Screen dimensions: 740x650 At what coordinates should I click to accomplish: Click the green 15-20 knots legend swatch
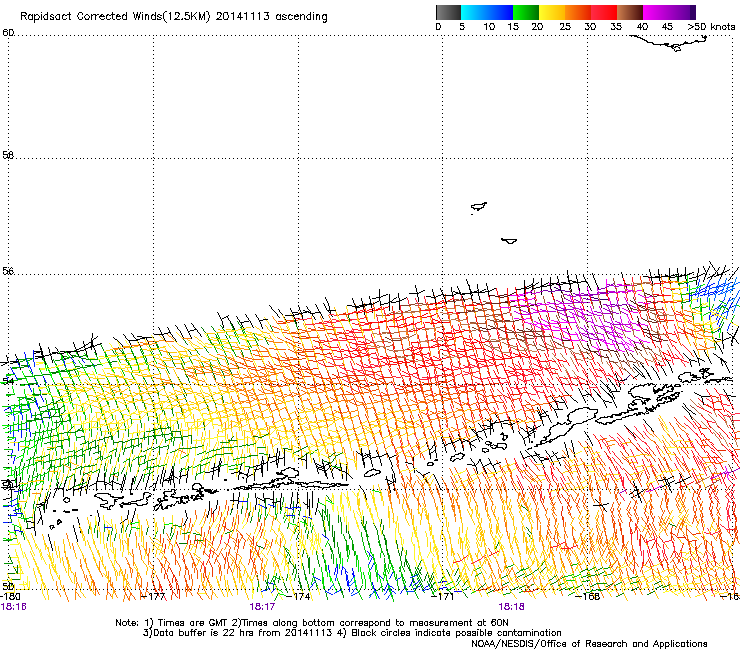coord(526,12)
